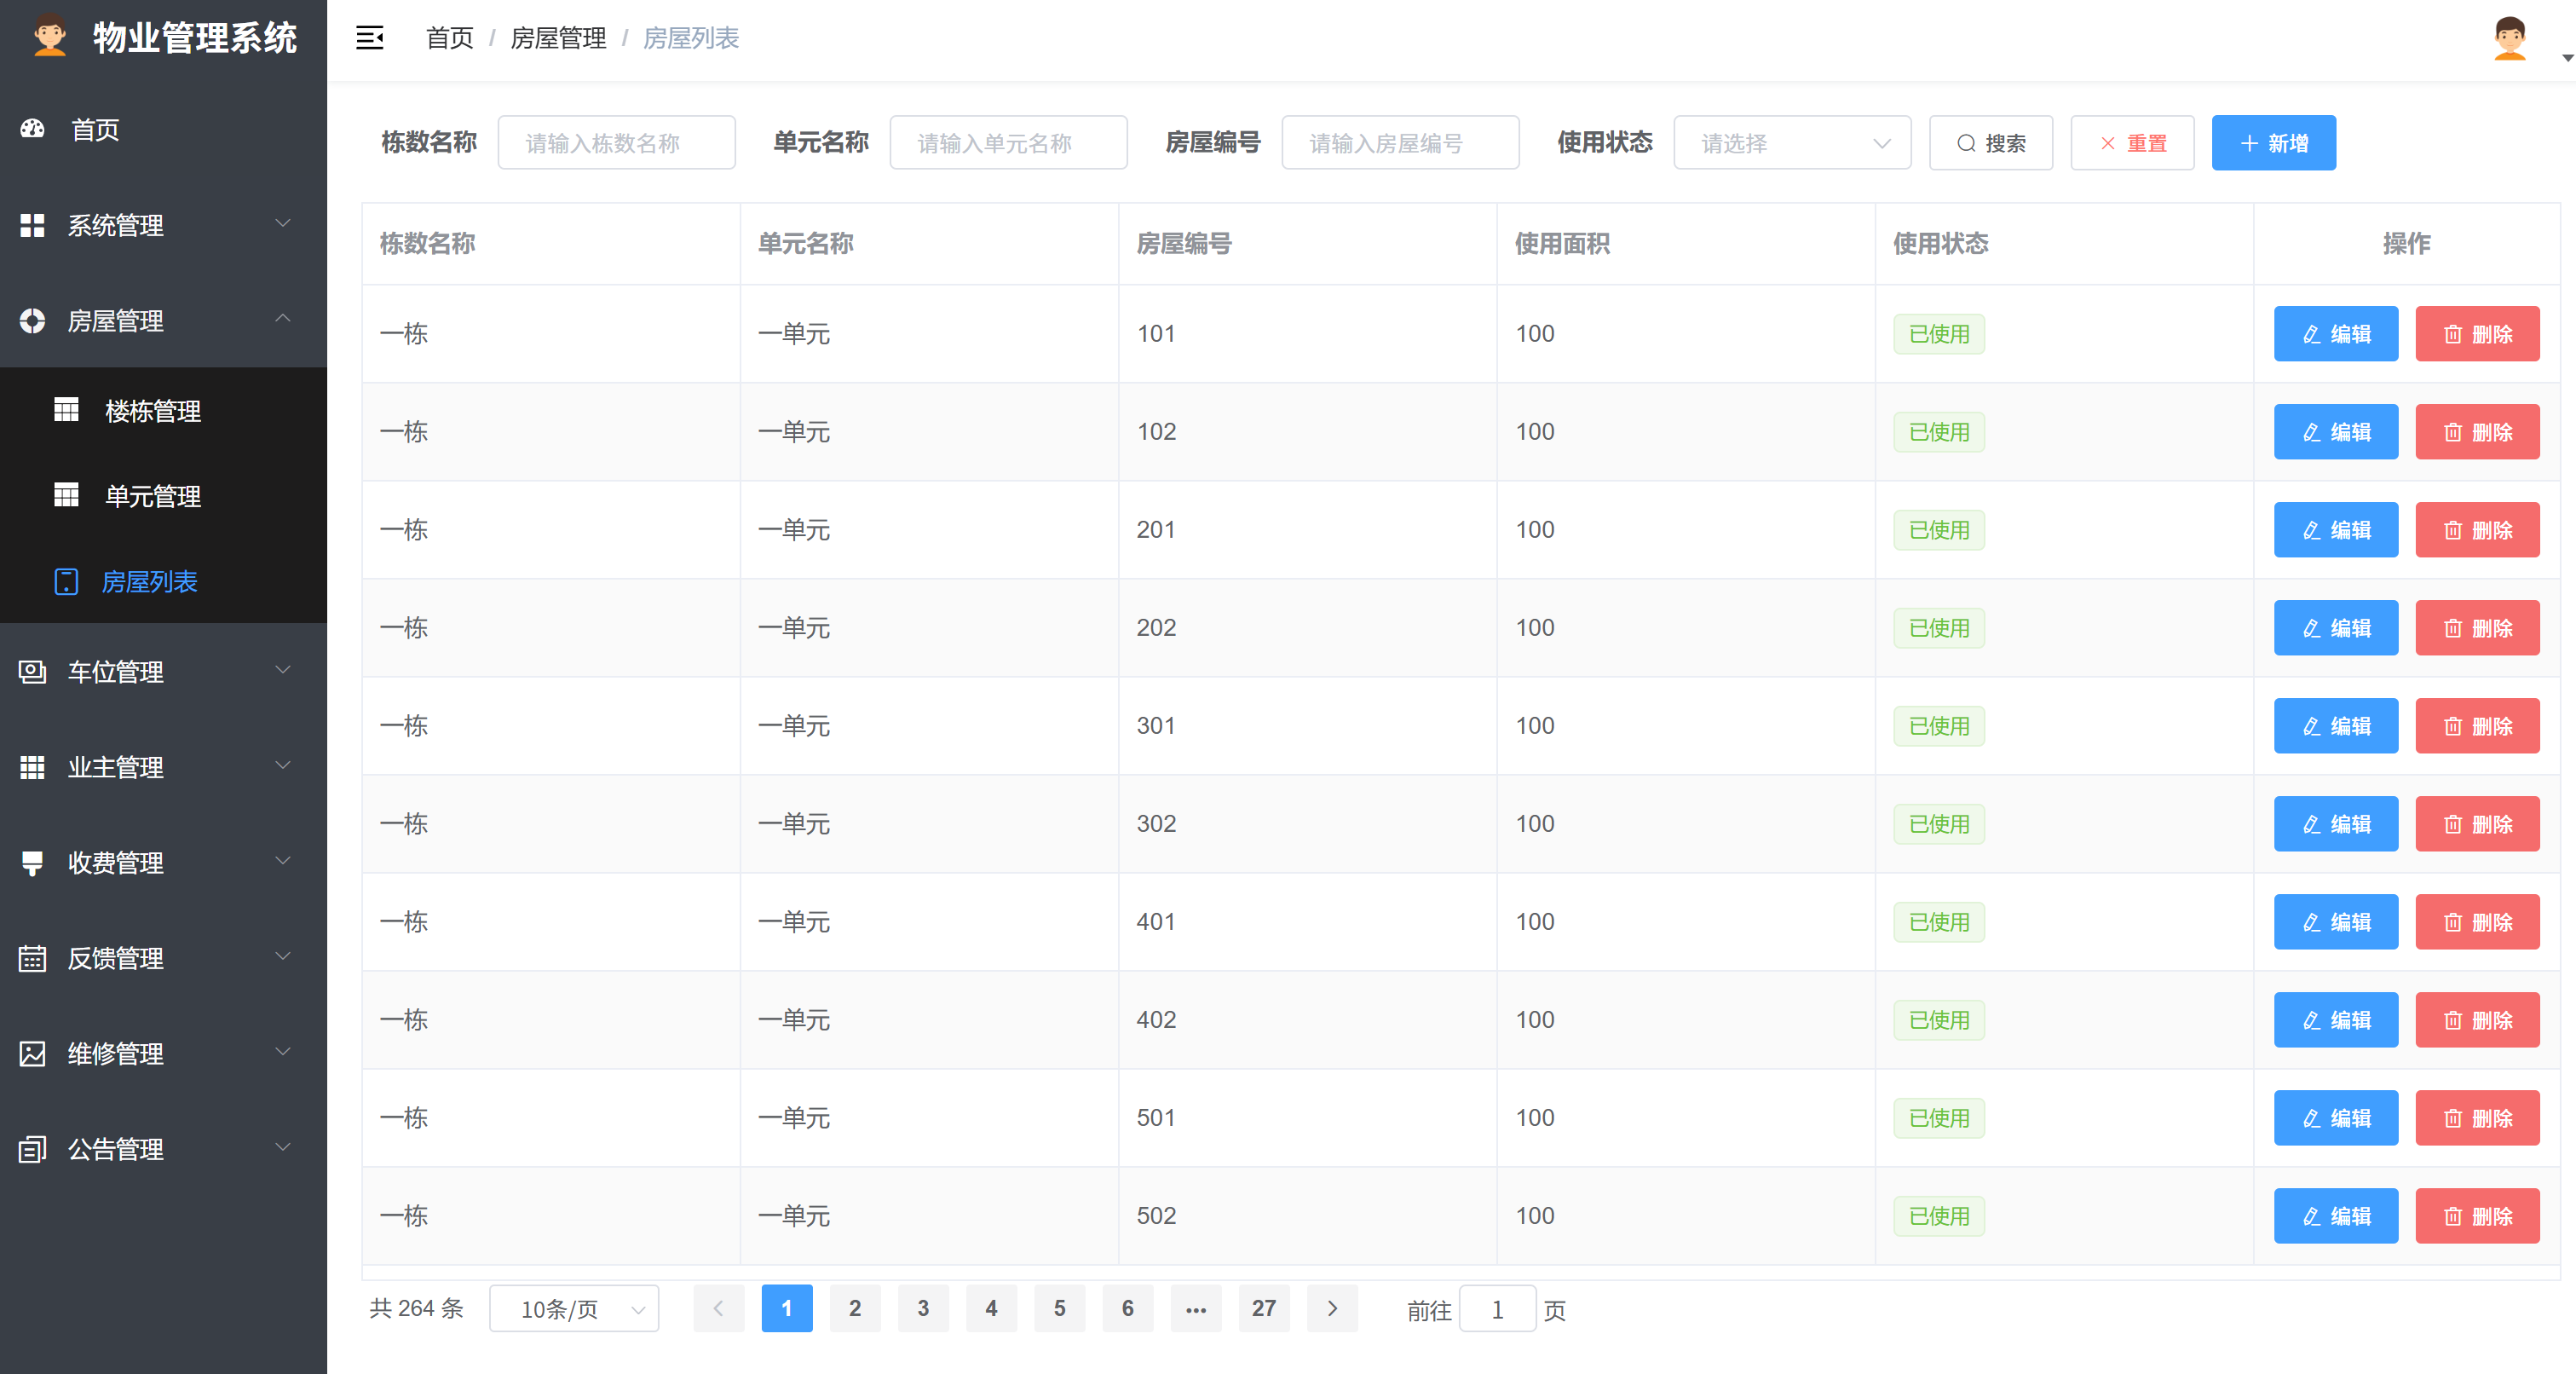Open 楼栋管理 submenu item

coord(163,410)
